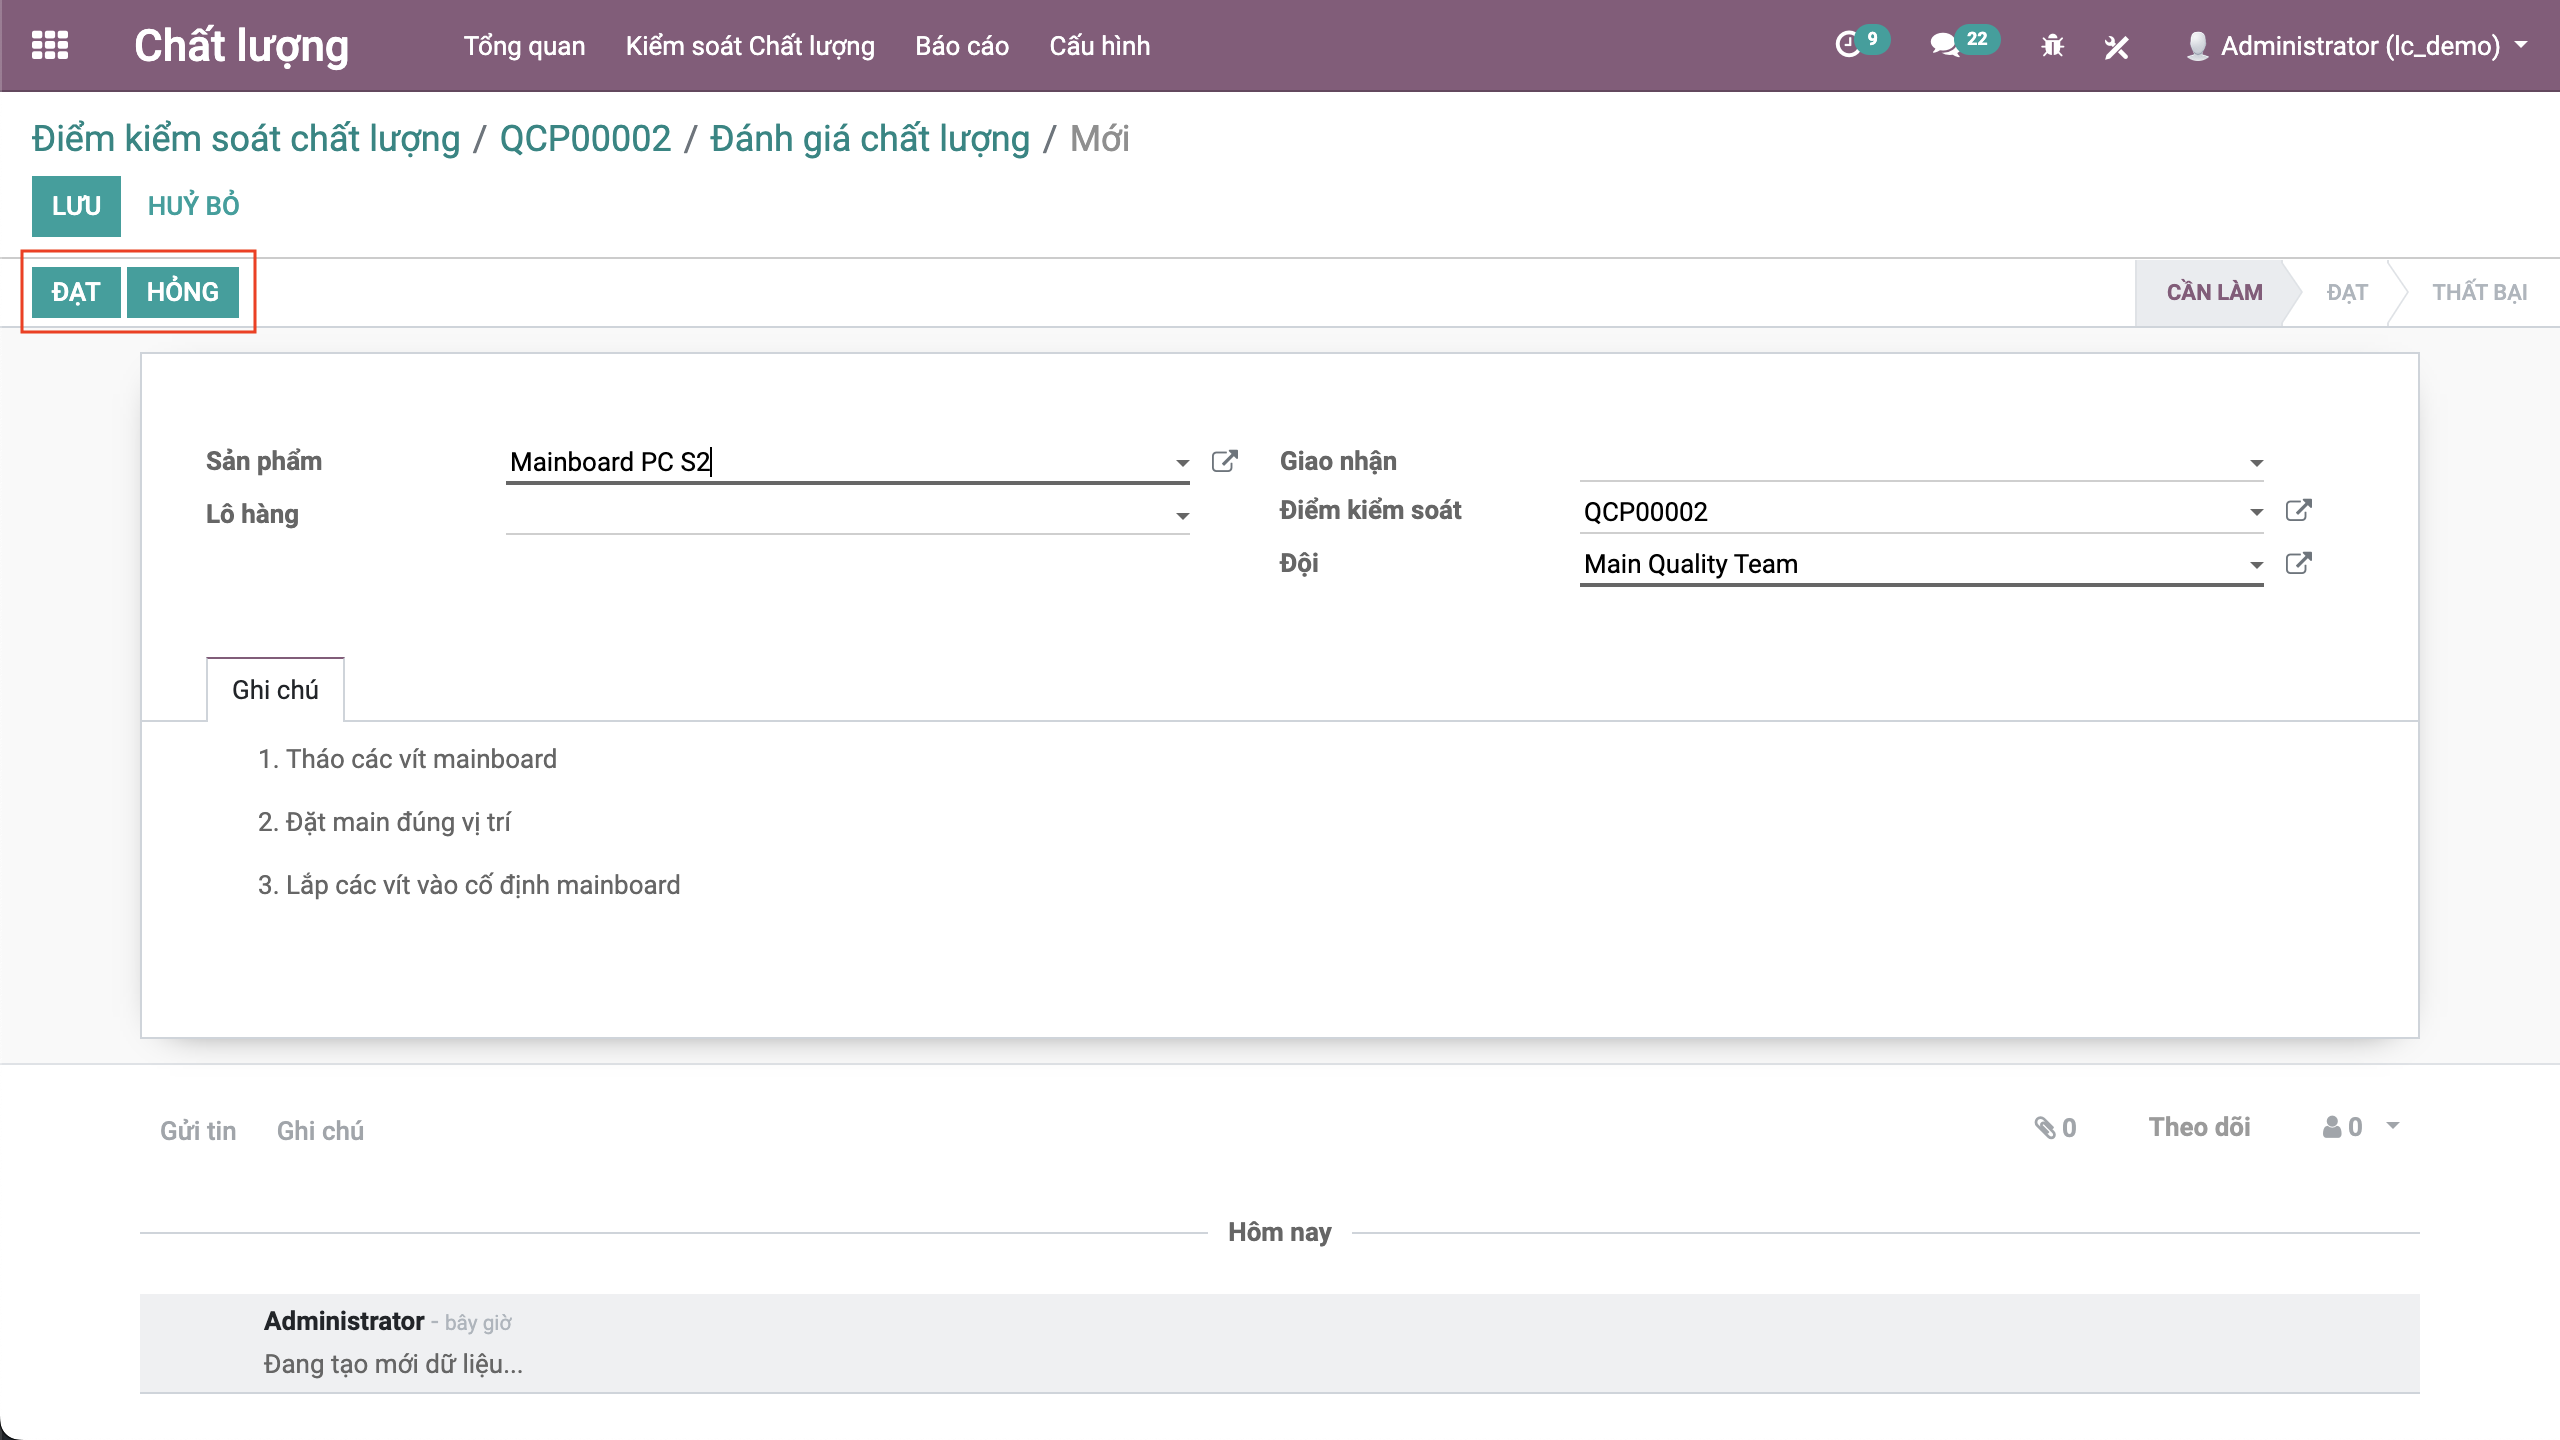Open the Kiểm soát Chất lượng menu
2560x1440 pixels.
(x=749, y=46)
